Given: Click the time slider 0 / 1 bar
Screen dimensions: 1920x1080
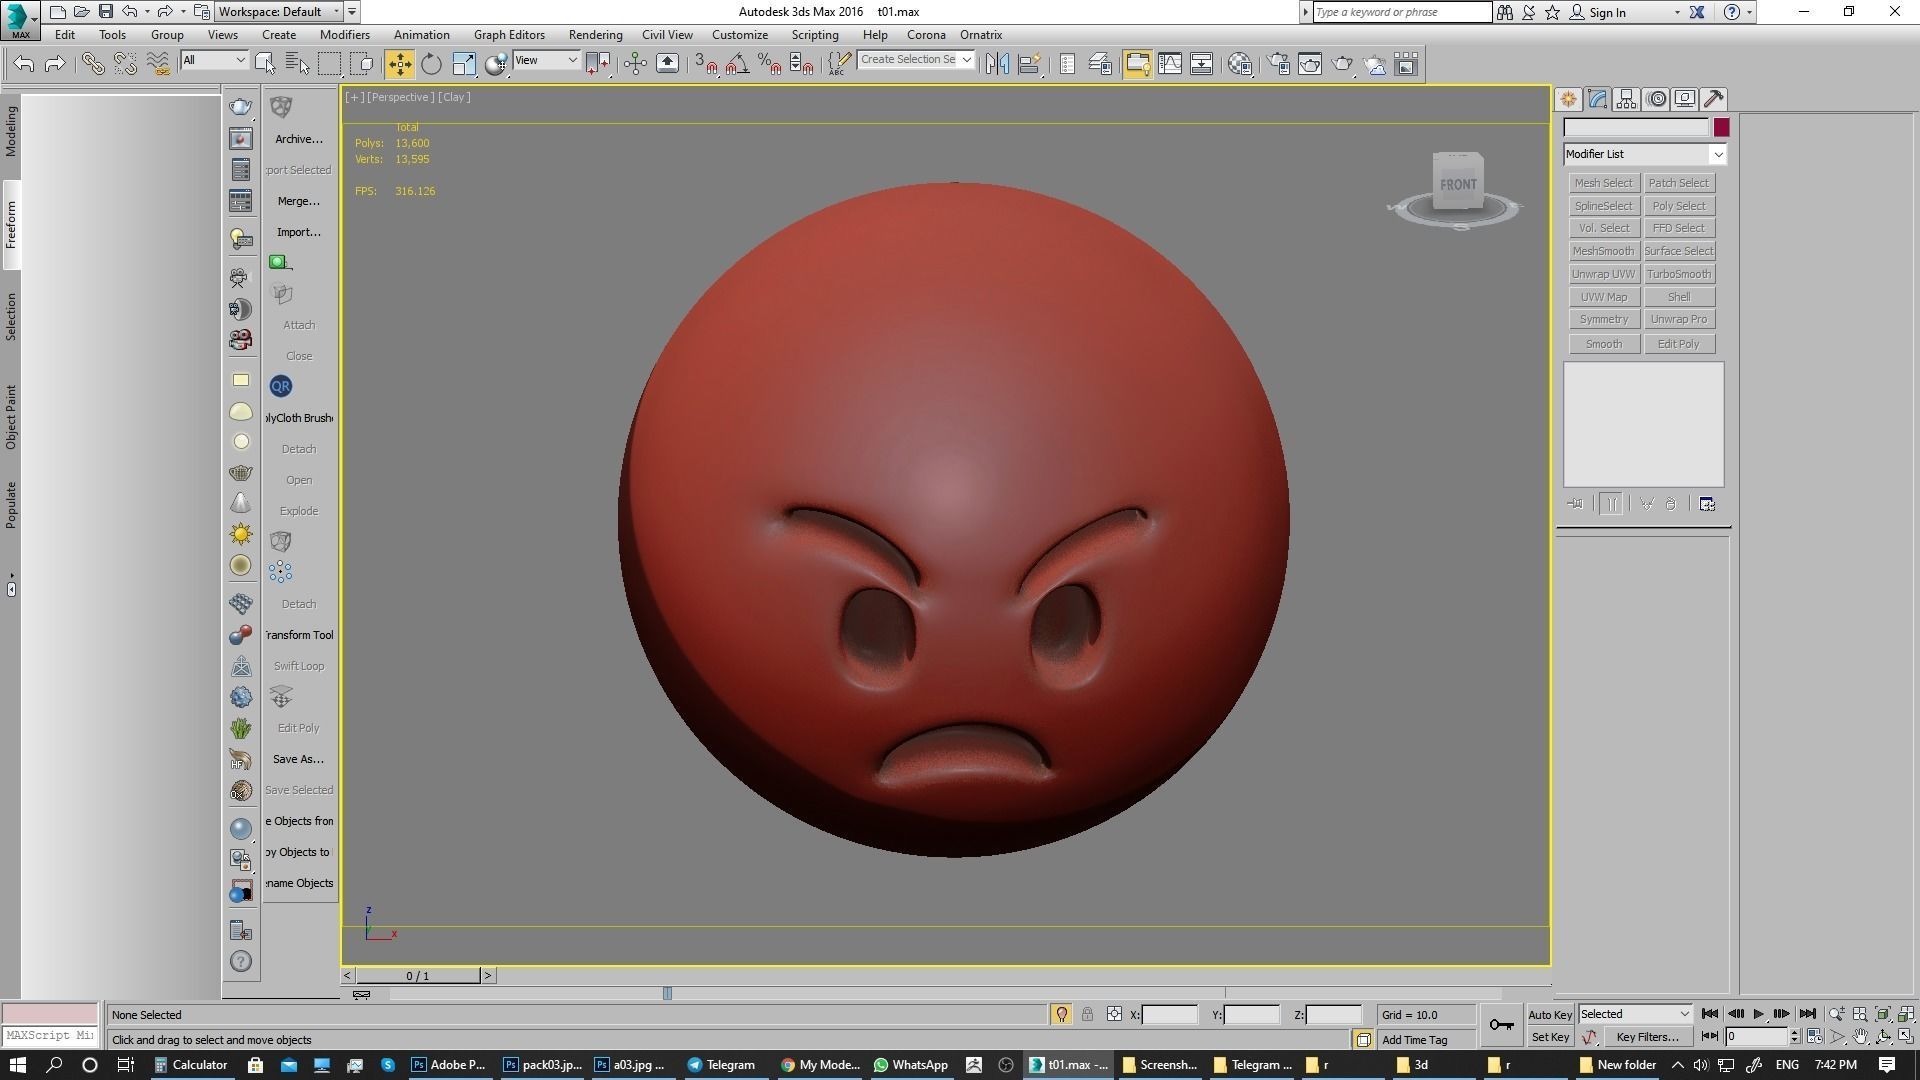Looking at the screenshot, I should (418, 975).
